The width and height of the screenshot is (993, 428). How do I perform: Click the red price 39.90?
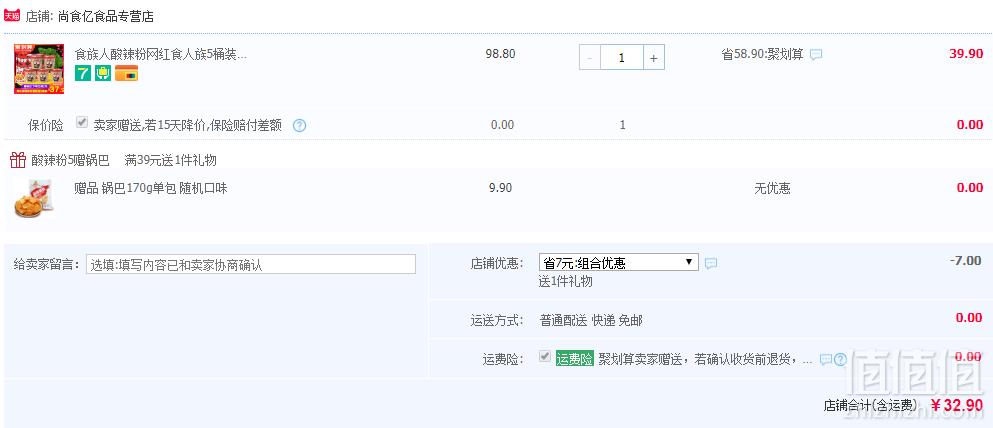point(966,54)
